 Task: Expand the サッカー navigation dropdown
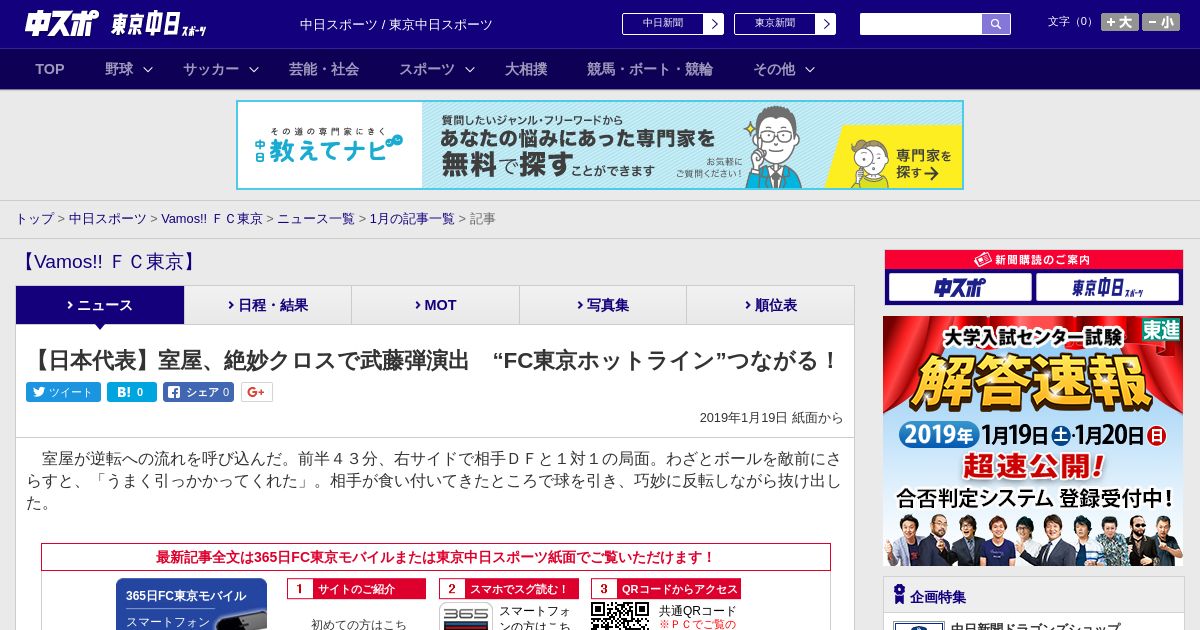click(221, 69)
